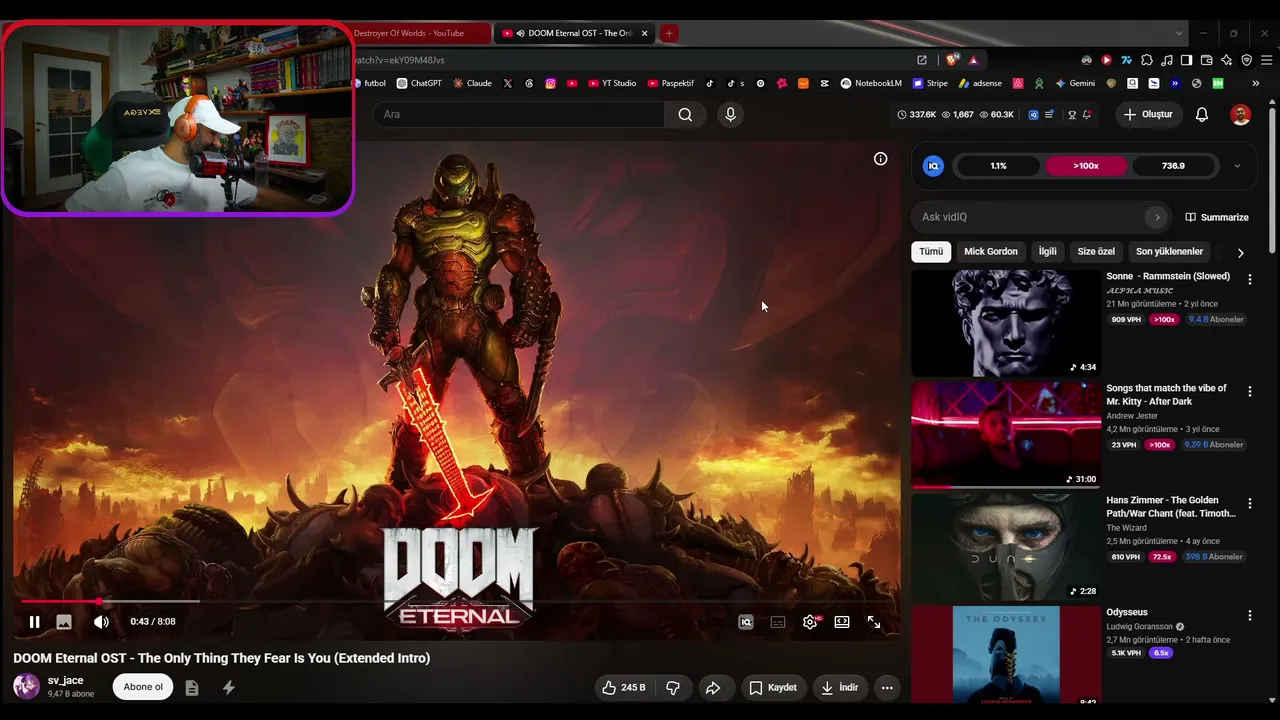Image resolution: width=1280 pixels, height=720 pixels.
Task: Switch to the Destroyer Of Worlds tab
Action: click(x=421, y=33)
